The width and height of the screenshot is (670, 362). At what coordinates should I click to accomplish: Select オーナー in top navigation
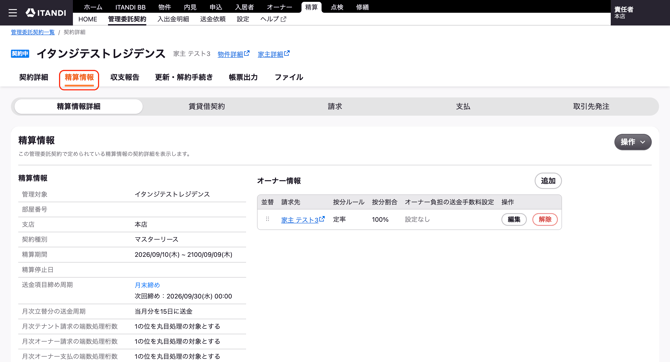click(x=279, y=7)
